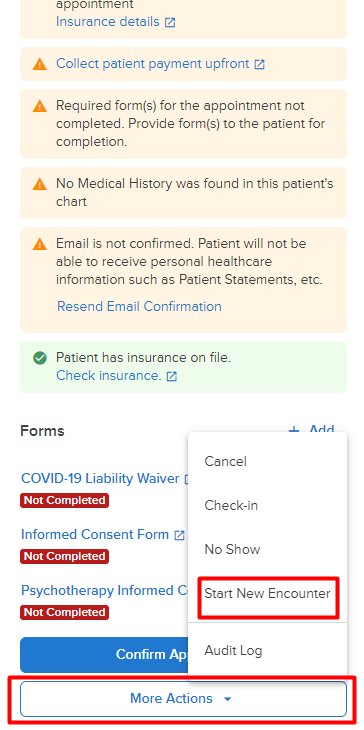Open the COVID-19 Liability Waiver form
364x730 pixels.
pyautogui.click(x=100, y=479)
